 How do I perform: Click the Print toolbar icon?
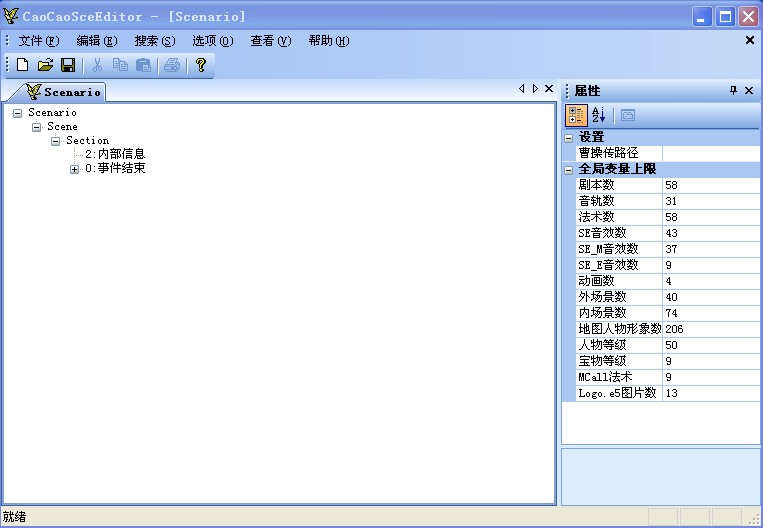click(172, 65)
